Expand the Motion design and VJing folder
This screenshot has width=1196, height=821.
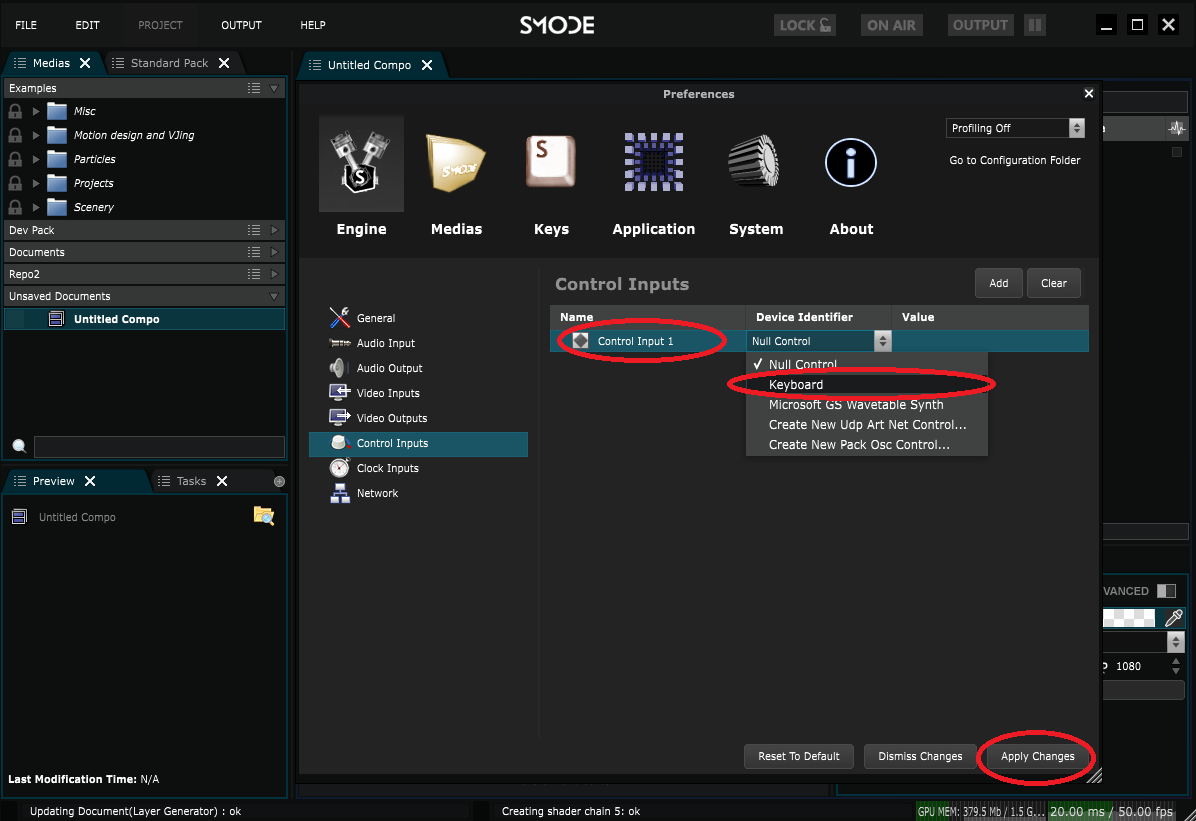click(36, 135)
